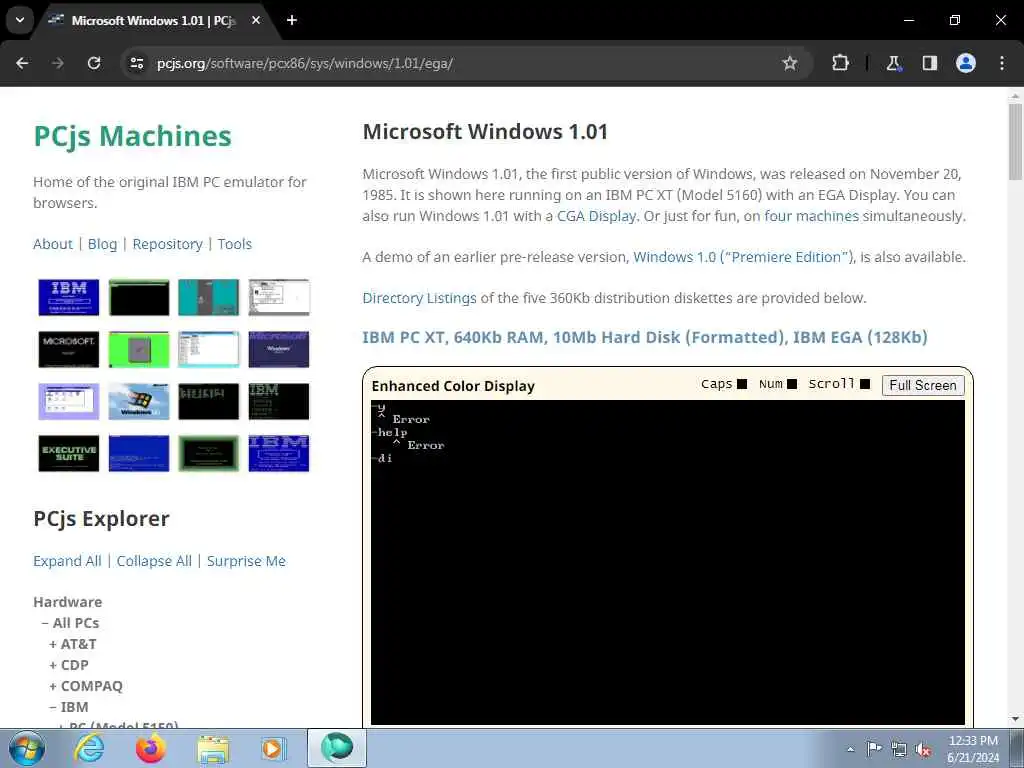Toggle the browser side panel icon
The width and height of the screenshot is (1024, 768).
[x=930, y=63]
